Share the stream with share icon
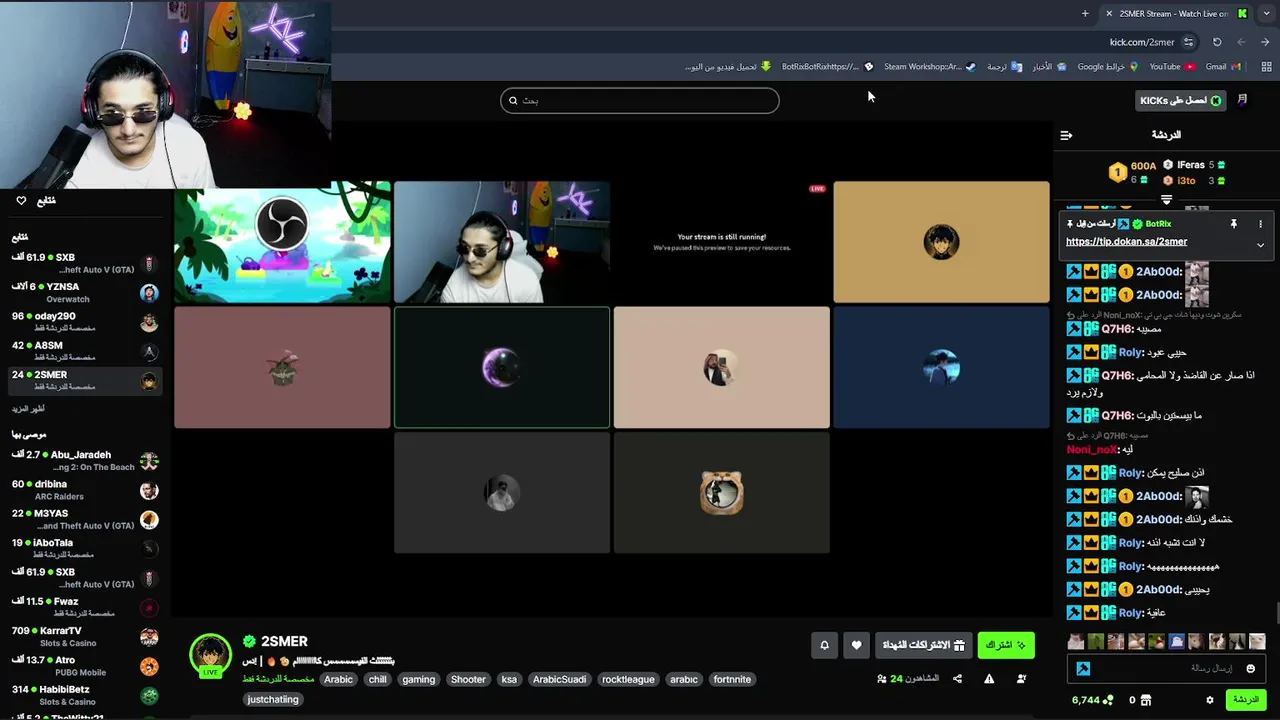The image size is (1280, 720). click(x=957, y=679)
